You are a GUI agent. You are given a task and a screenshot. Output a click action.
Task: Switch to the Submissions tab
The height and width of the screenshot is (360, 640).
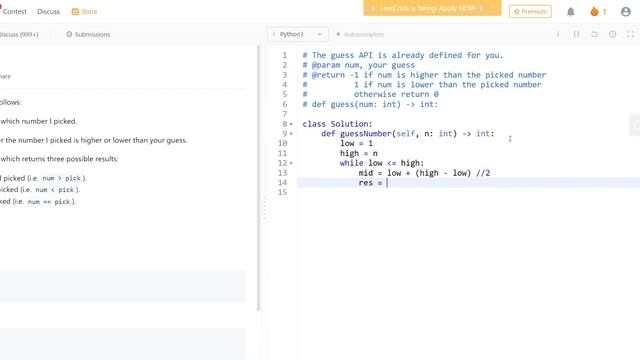[x=88, y=34]
